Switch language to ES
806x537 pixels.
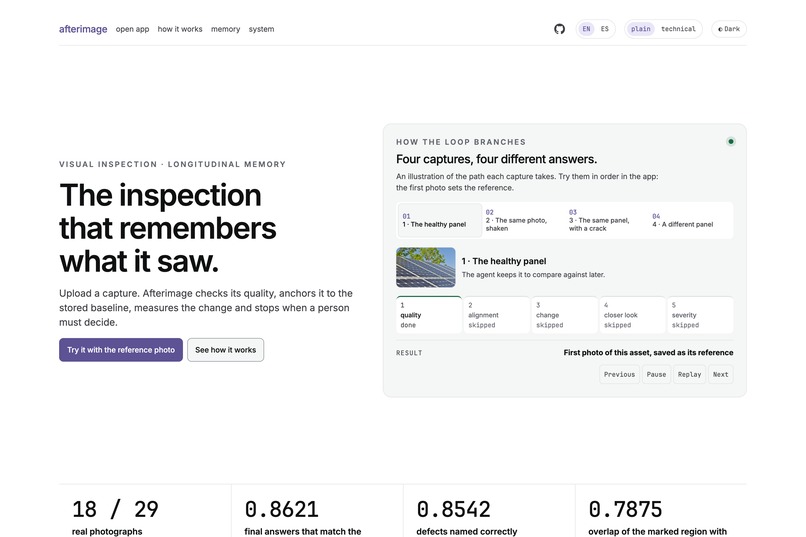tap(604, 29)
